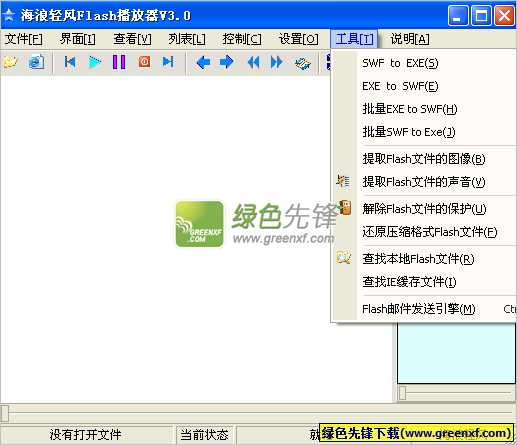Click the playback progress slider at bottom
Screen dimensions: 517x445
(x=258, y=413)
